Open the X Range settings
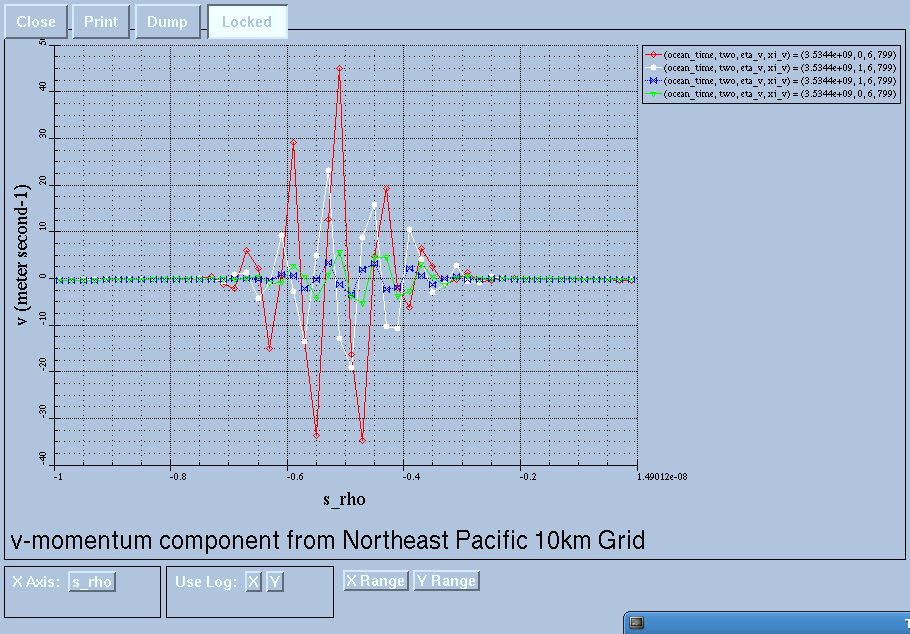The width and height of the screenshot is (910, 634). pyautogui.click(x=375, y=581)
